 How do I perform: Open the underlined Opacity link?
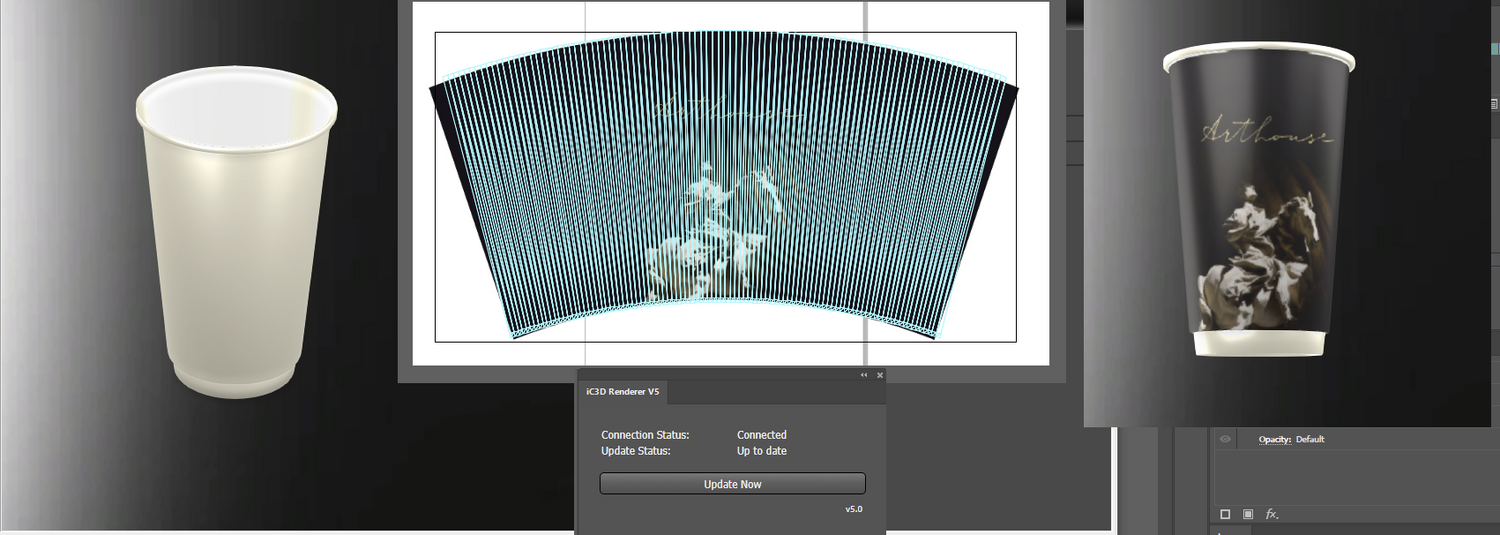point(1273,439)
